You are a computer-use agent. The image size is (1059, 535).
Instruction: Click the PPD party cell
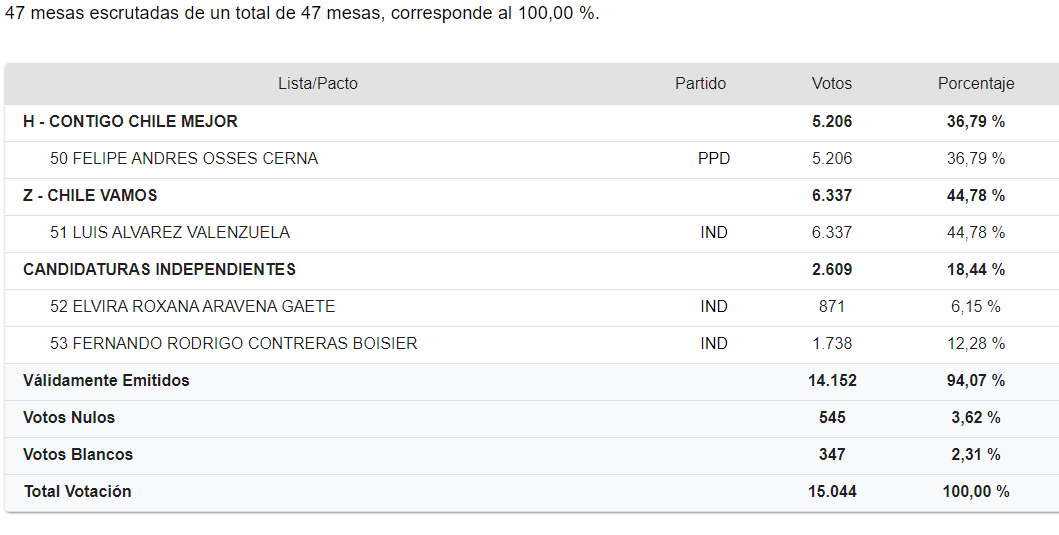(713, 159)
